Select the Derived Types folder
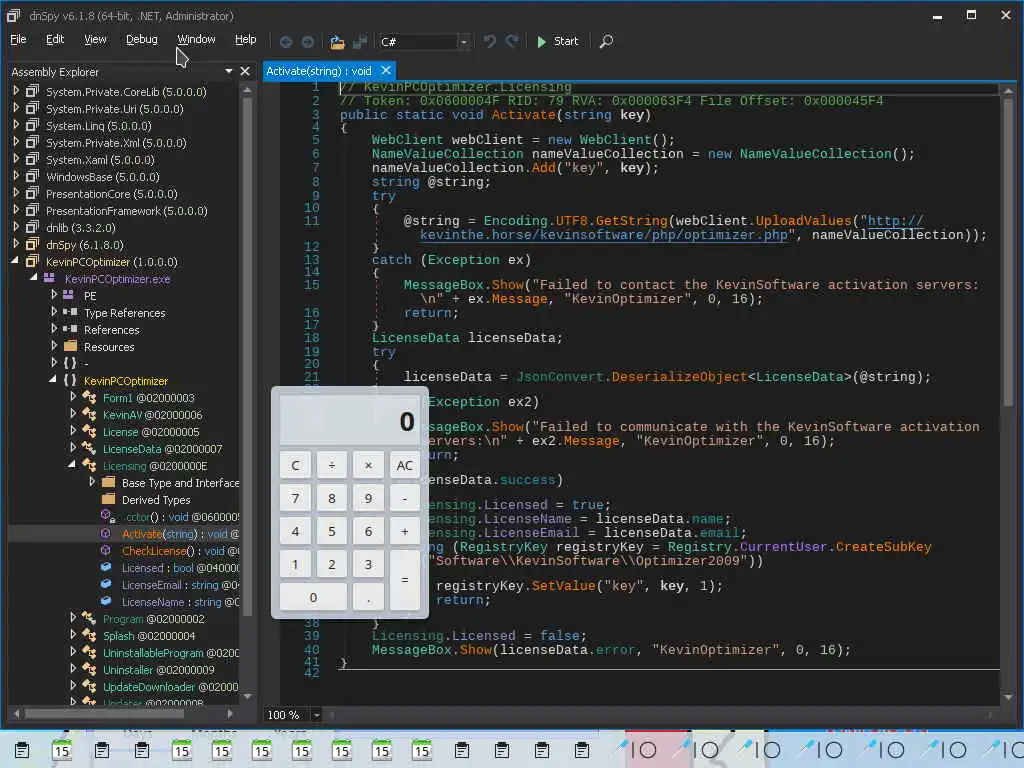This screenshot has height=768, width=1024. tap(156, 500)
